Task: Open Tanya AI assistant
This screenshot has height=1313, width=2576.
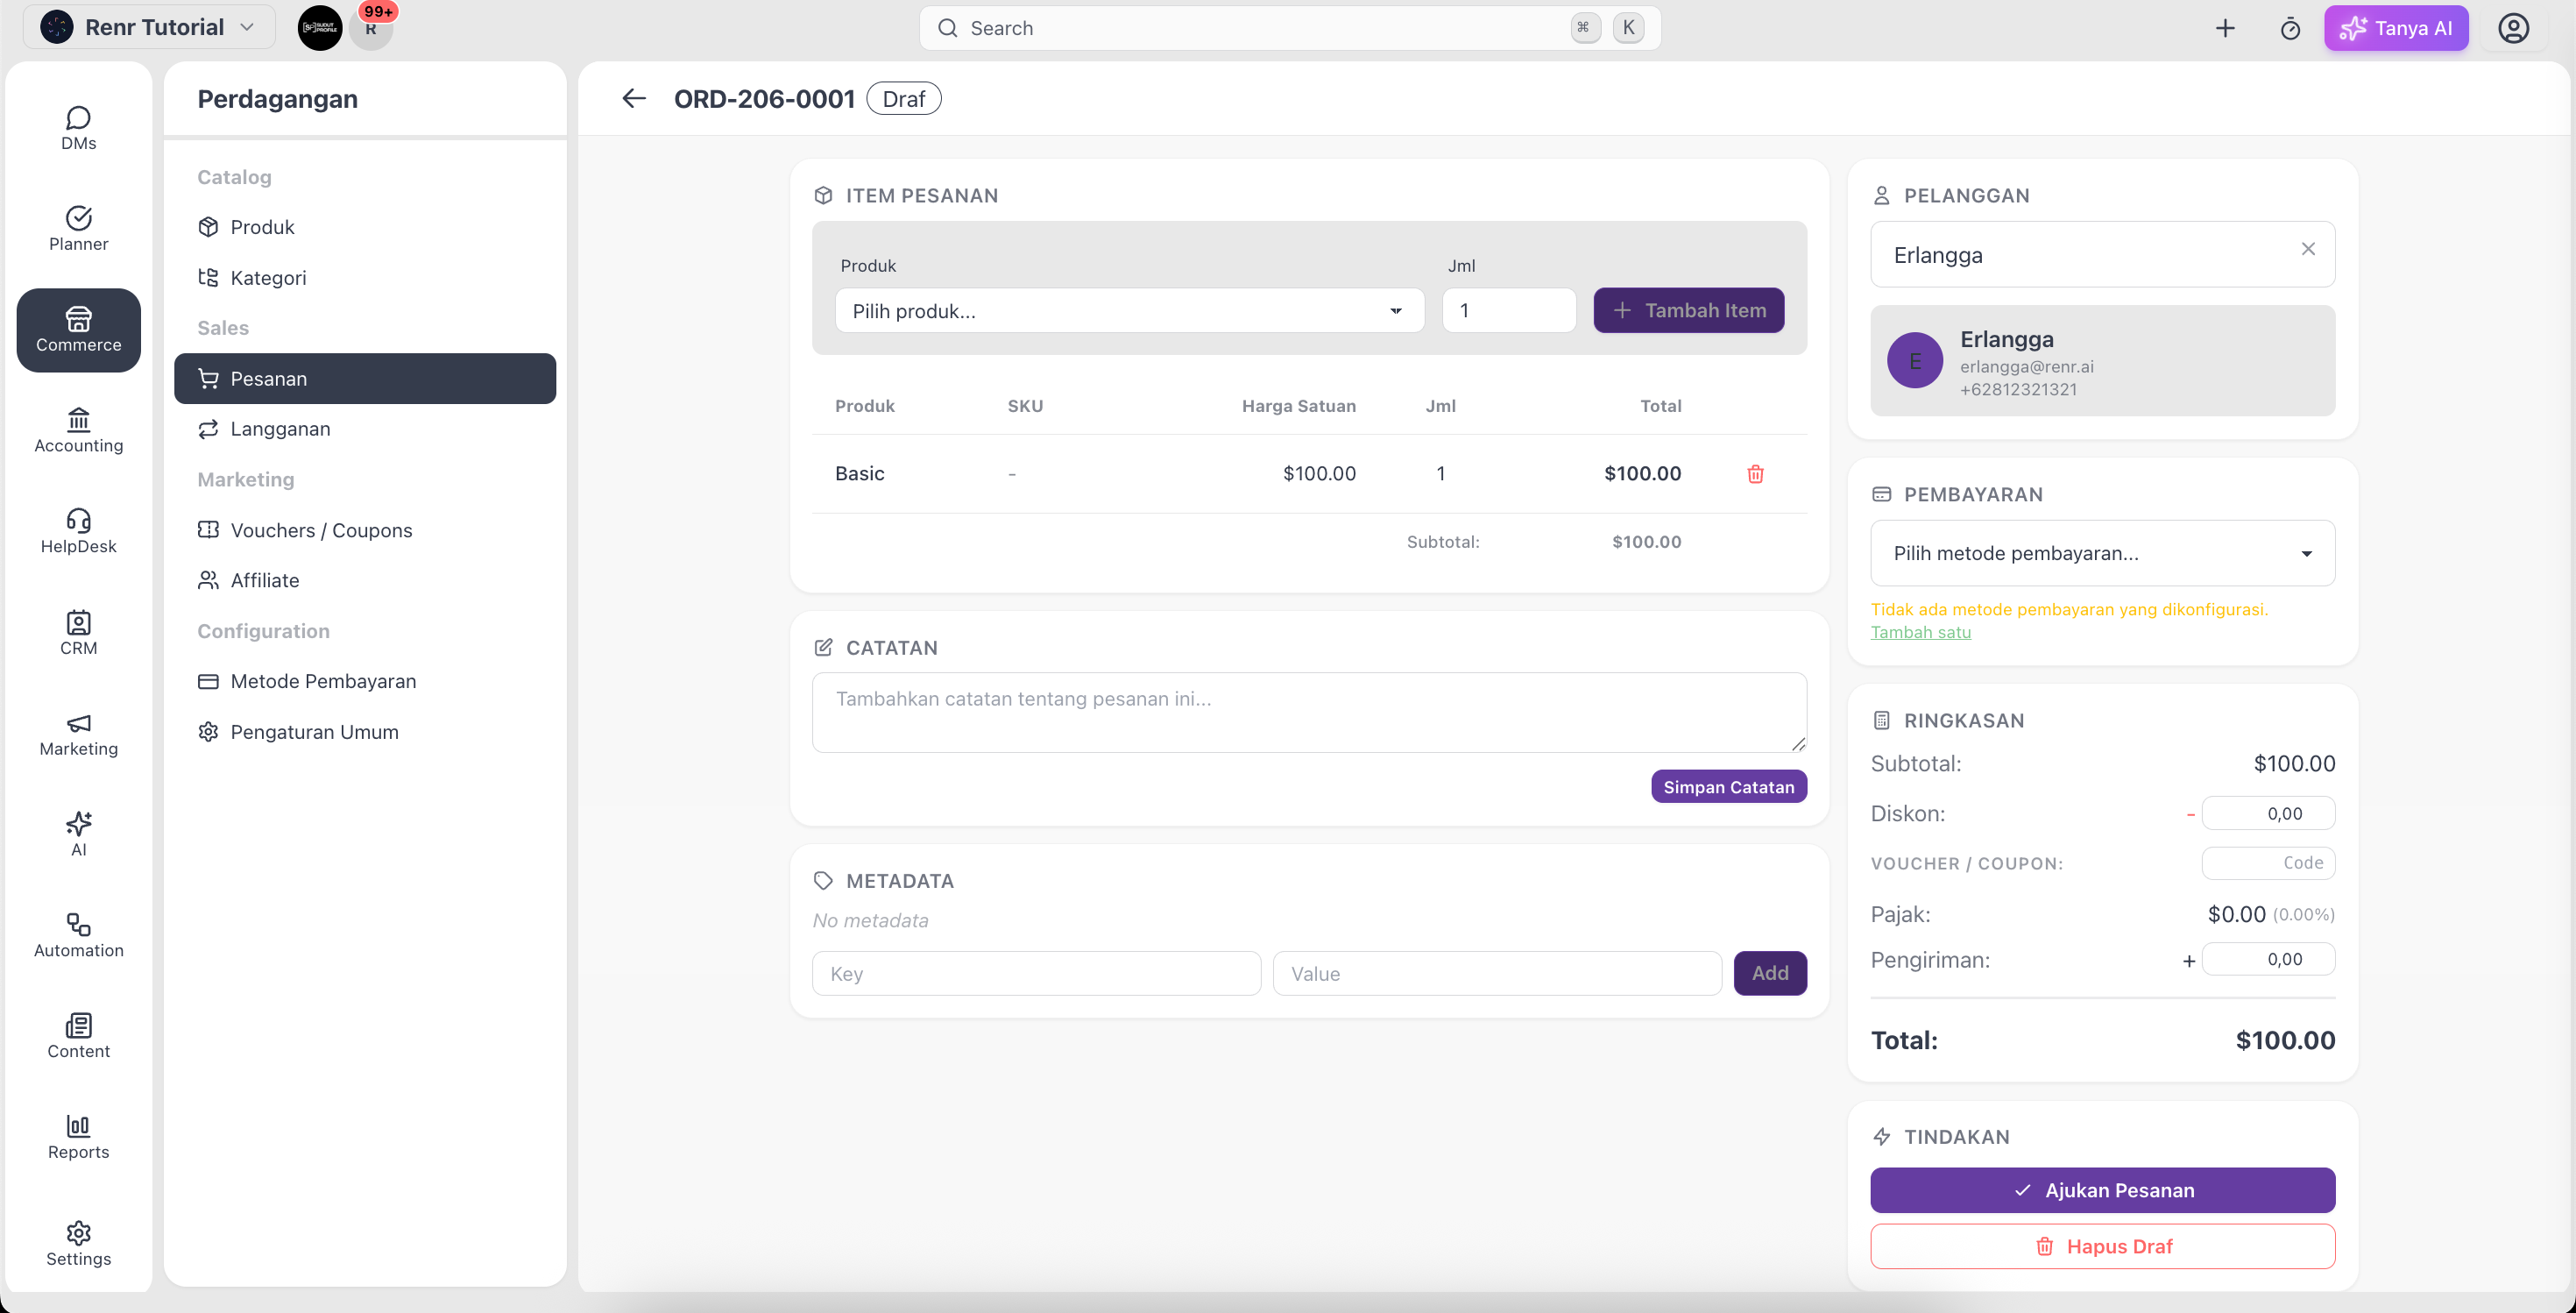Action: 2396,28
